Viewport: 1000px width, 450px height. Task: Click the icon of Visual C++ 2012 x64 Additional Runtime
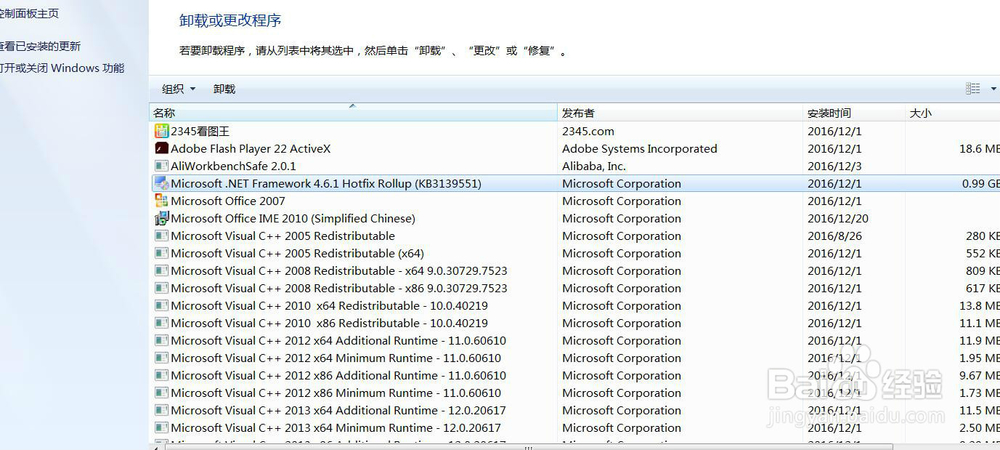(162, 340)
